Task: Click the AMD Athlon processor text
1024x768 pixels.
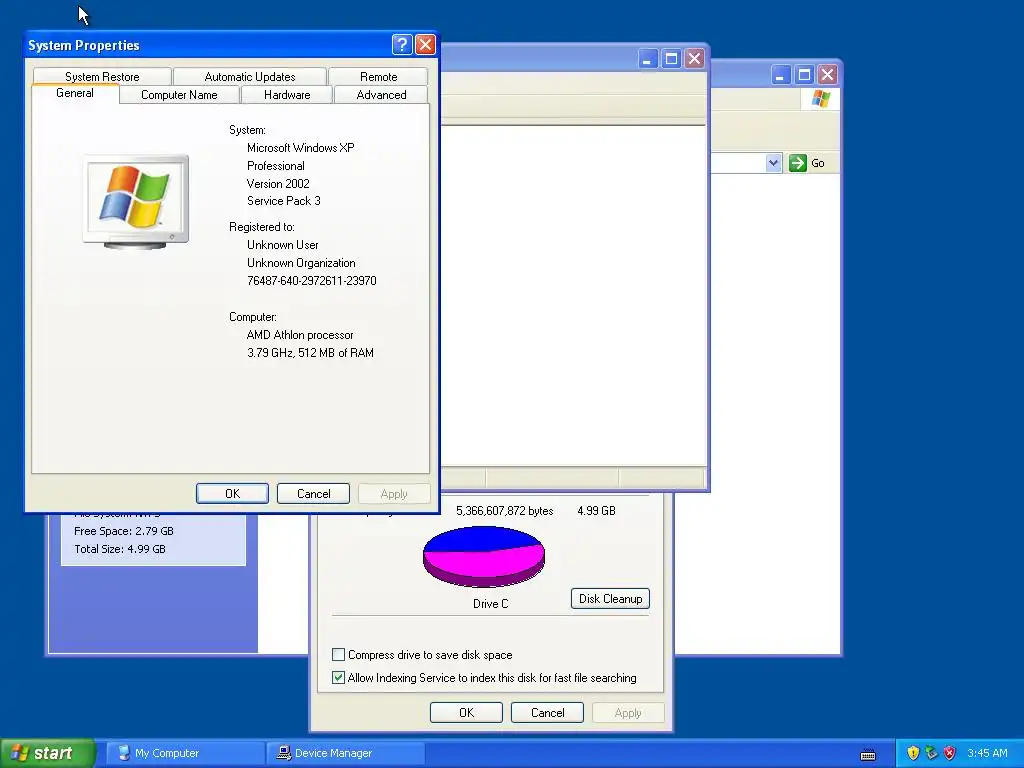Action: [300, 334]
